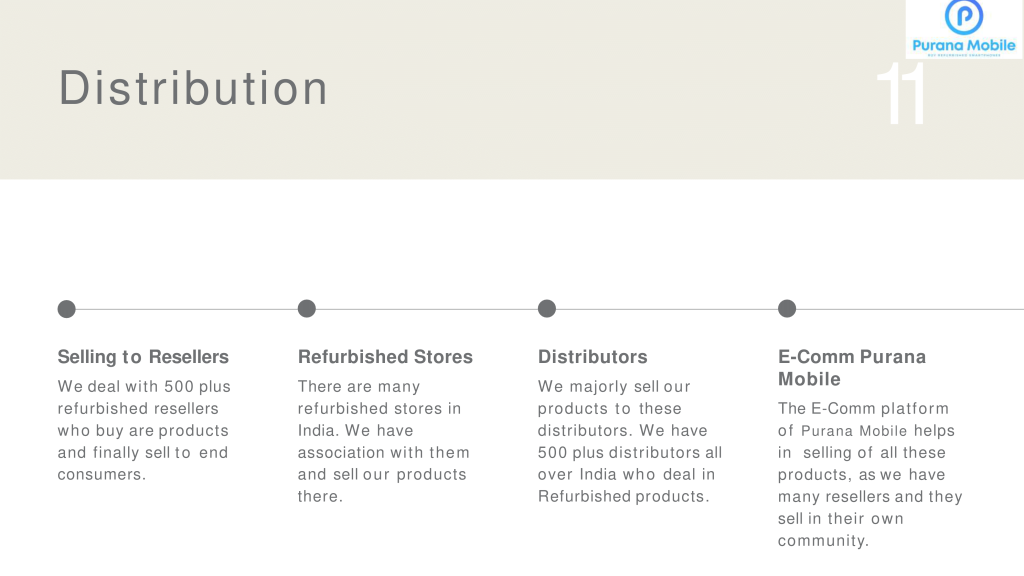Viewport: 1024px width, 576px height.
Task: Click the timeline line between Resellers and Stores
Action: [187, 309]
